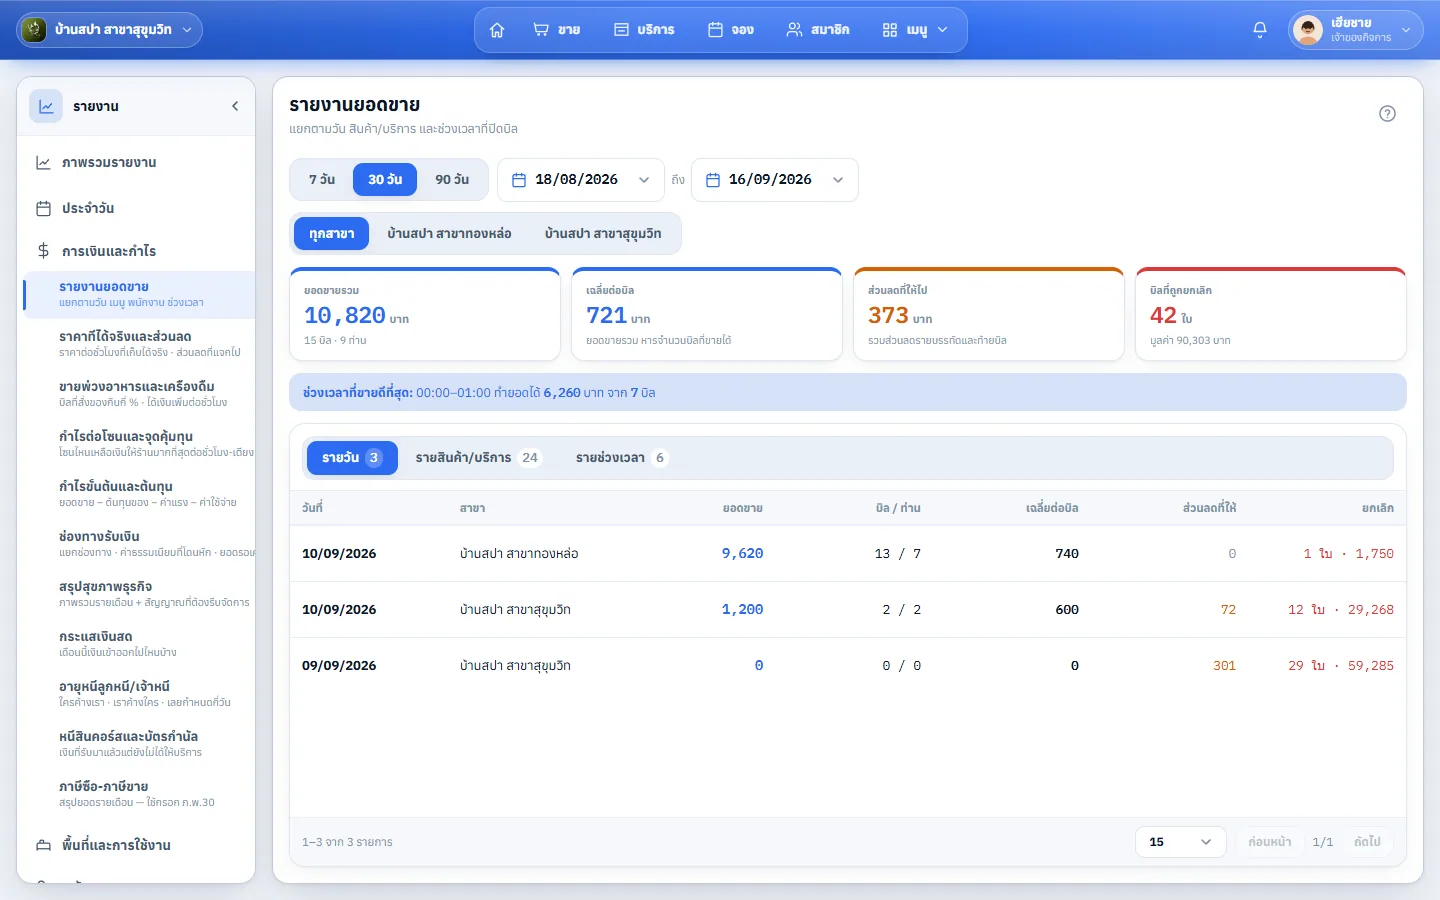Click calendar icon in the 16/09/2026 date field
1440x900 pixels.
point(713,180)
